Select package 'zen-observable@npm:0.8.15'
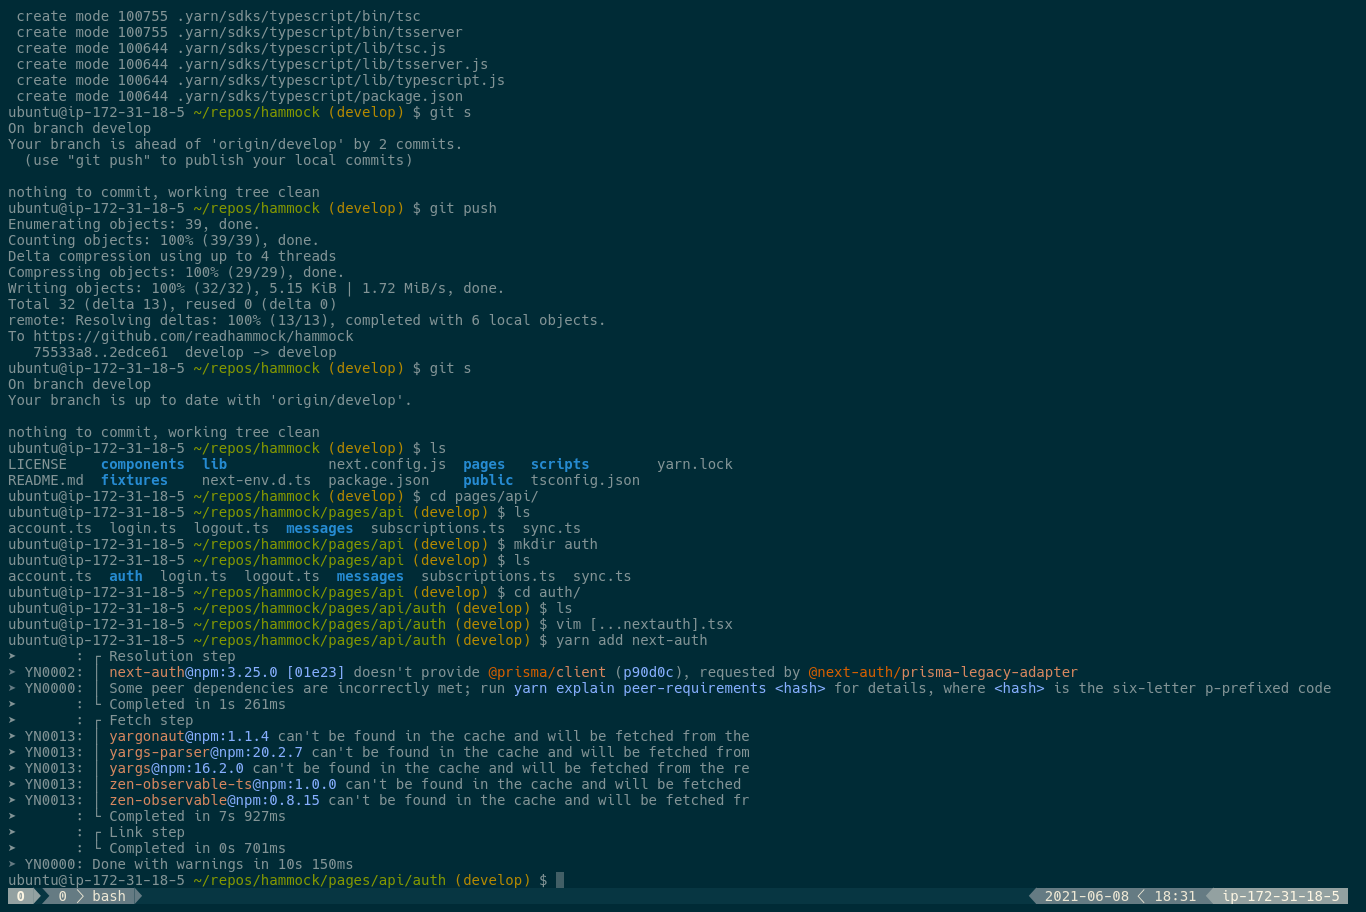 214,800
